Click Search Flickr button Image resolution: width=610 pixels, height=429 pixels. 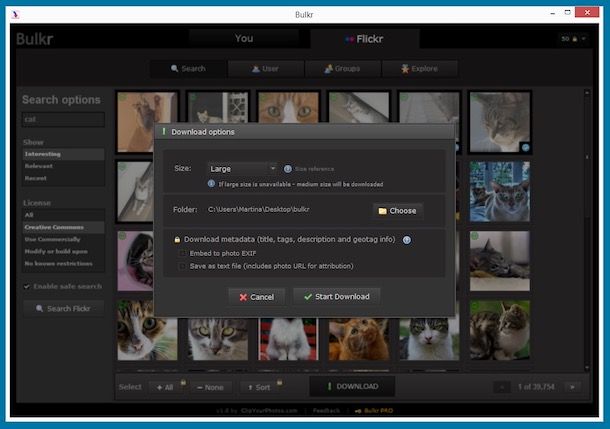click(x=63, y=309)
